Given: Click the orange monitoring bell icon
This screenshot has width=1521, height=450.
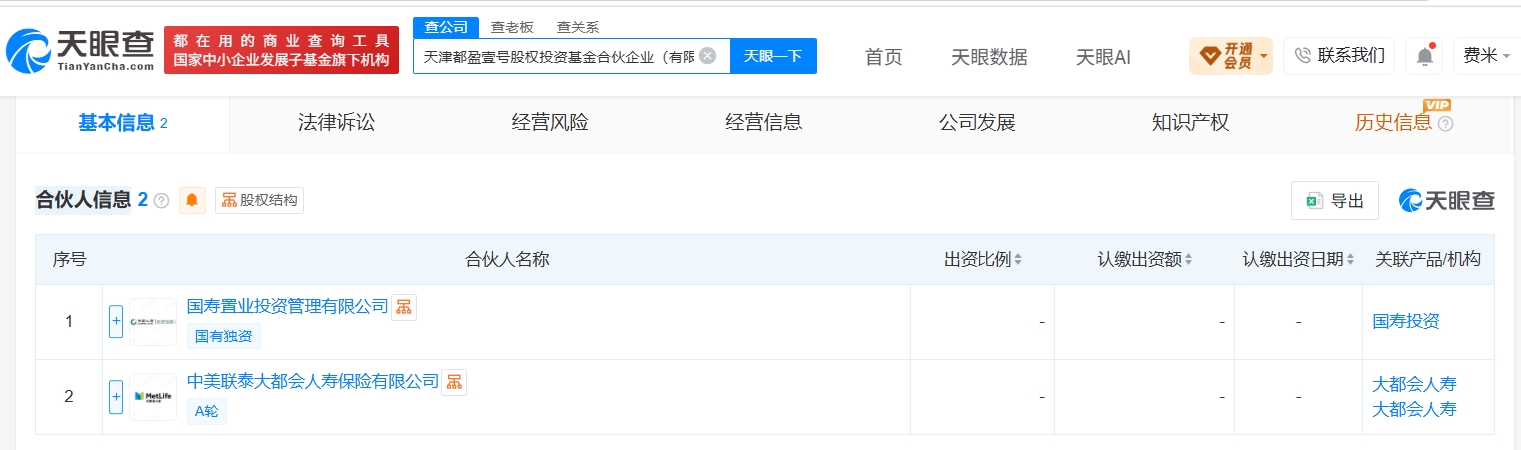Looking at the screenshot, I should click(192, 200).
